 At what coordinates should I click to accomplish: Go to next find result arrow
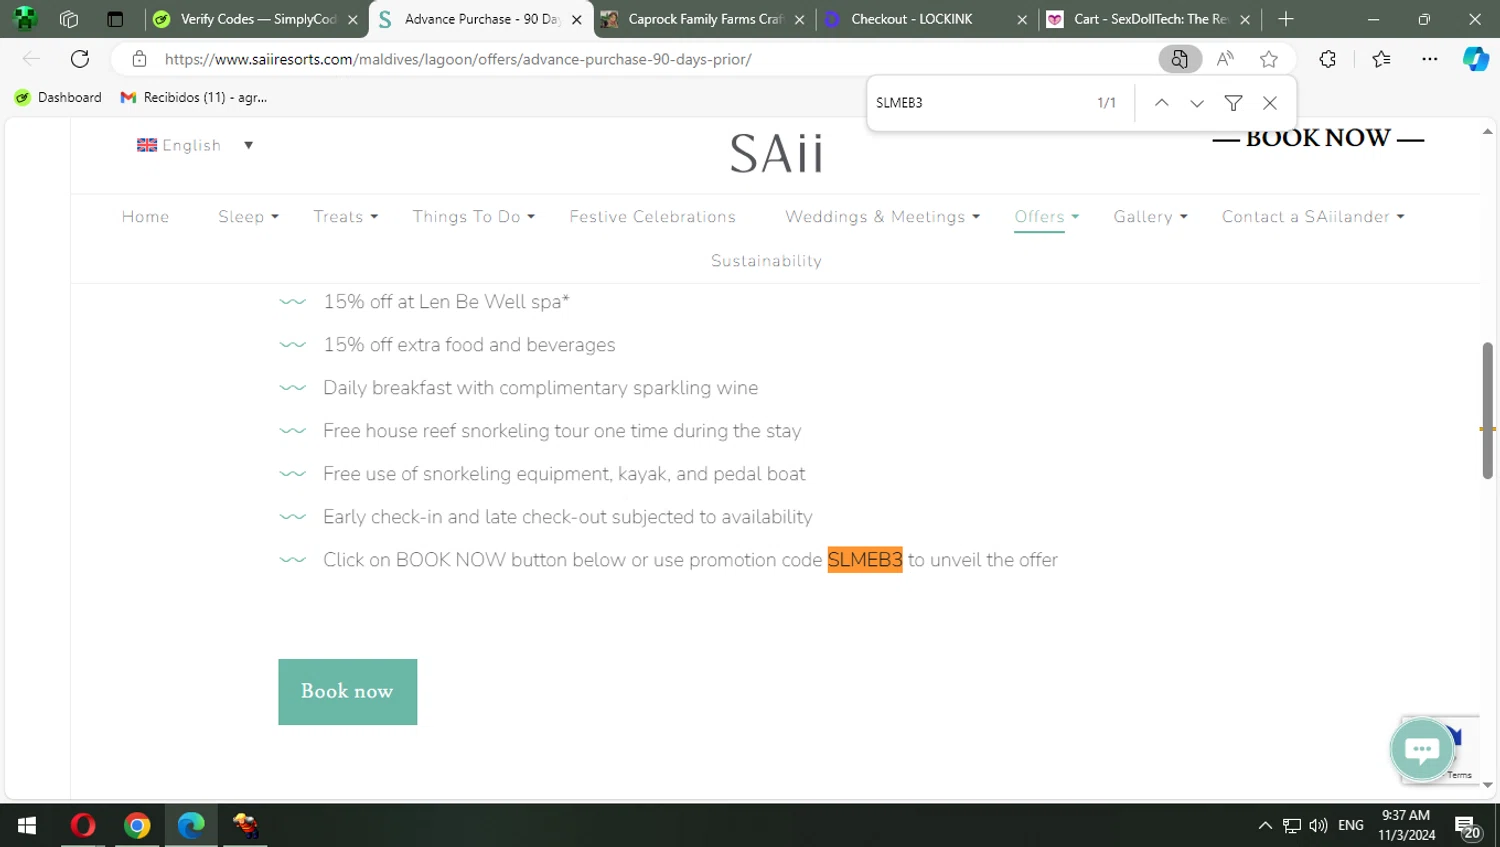[1197, 103]
